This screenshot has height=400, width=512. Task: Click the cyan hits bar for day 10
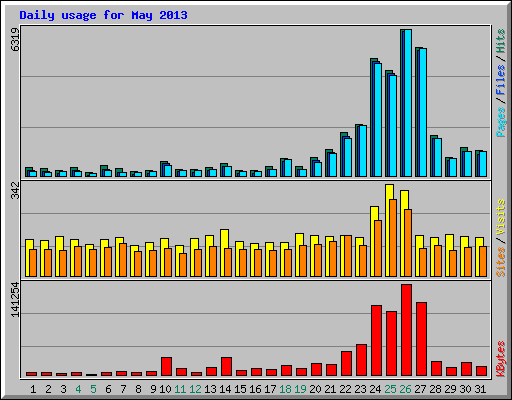[x=168, y=171]
